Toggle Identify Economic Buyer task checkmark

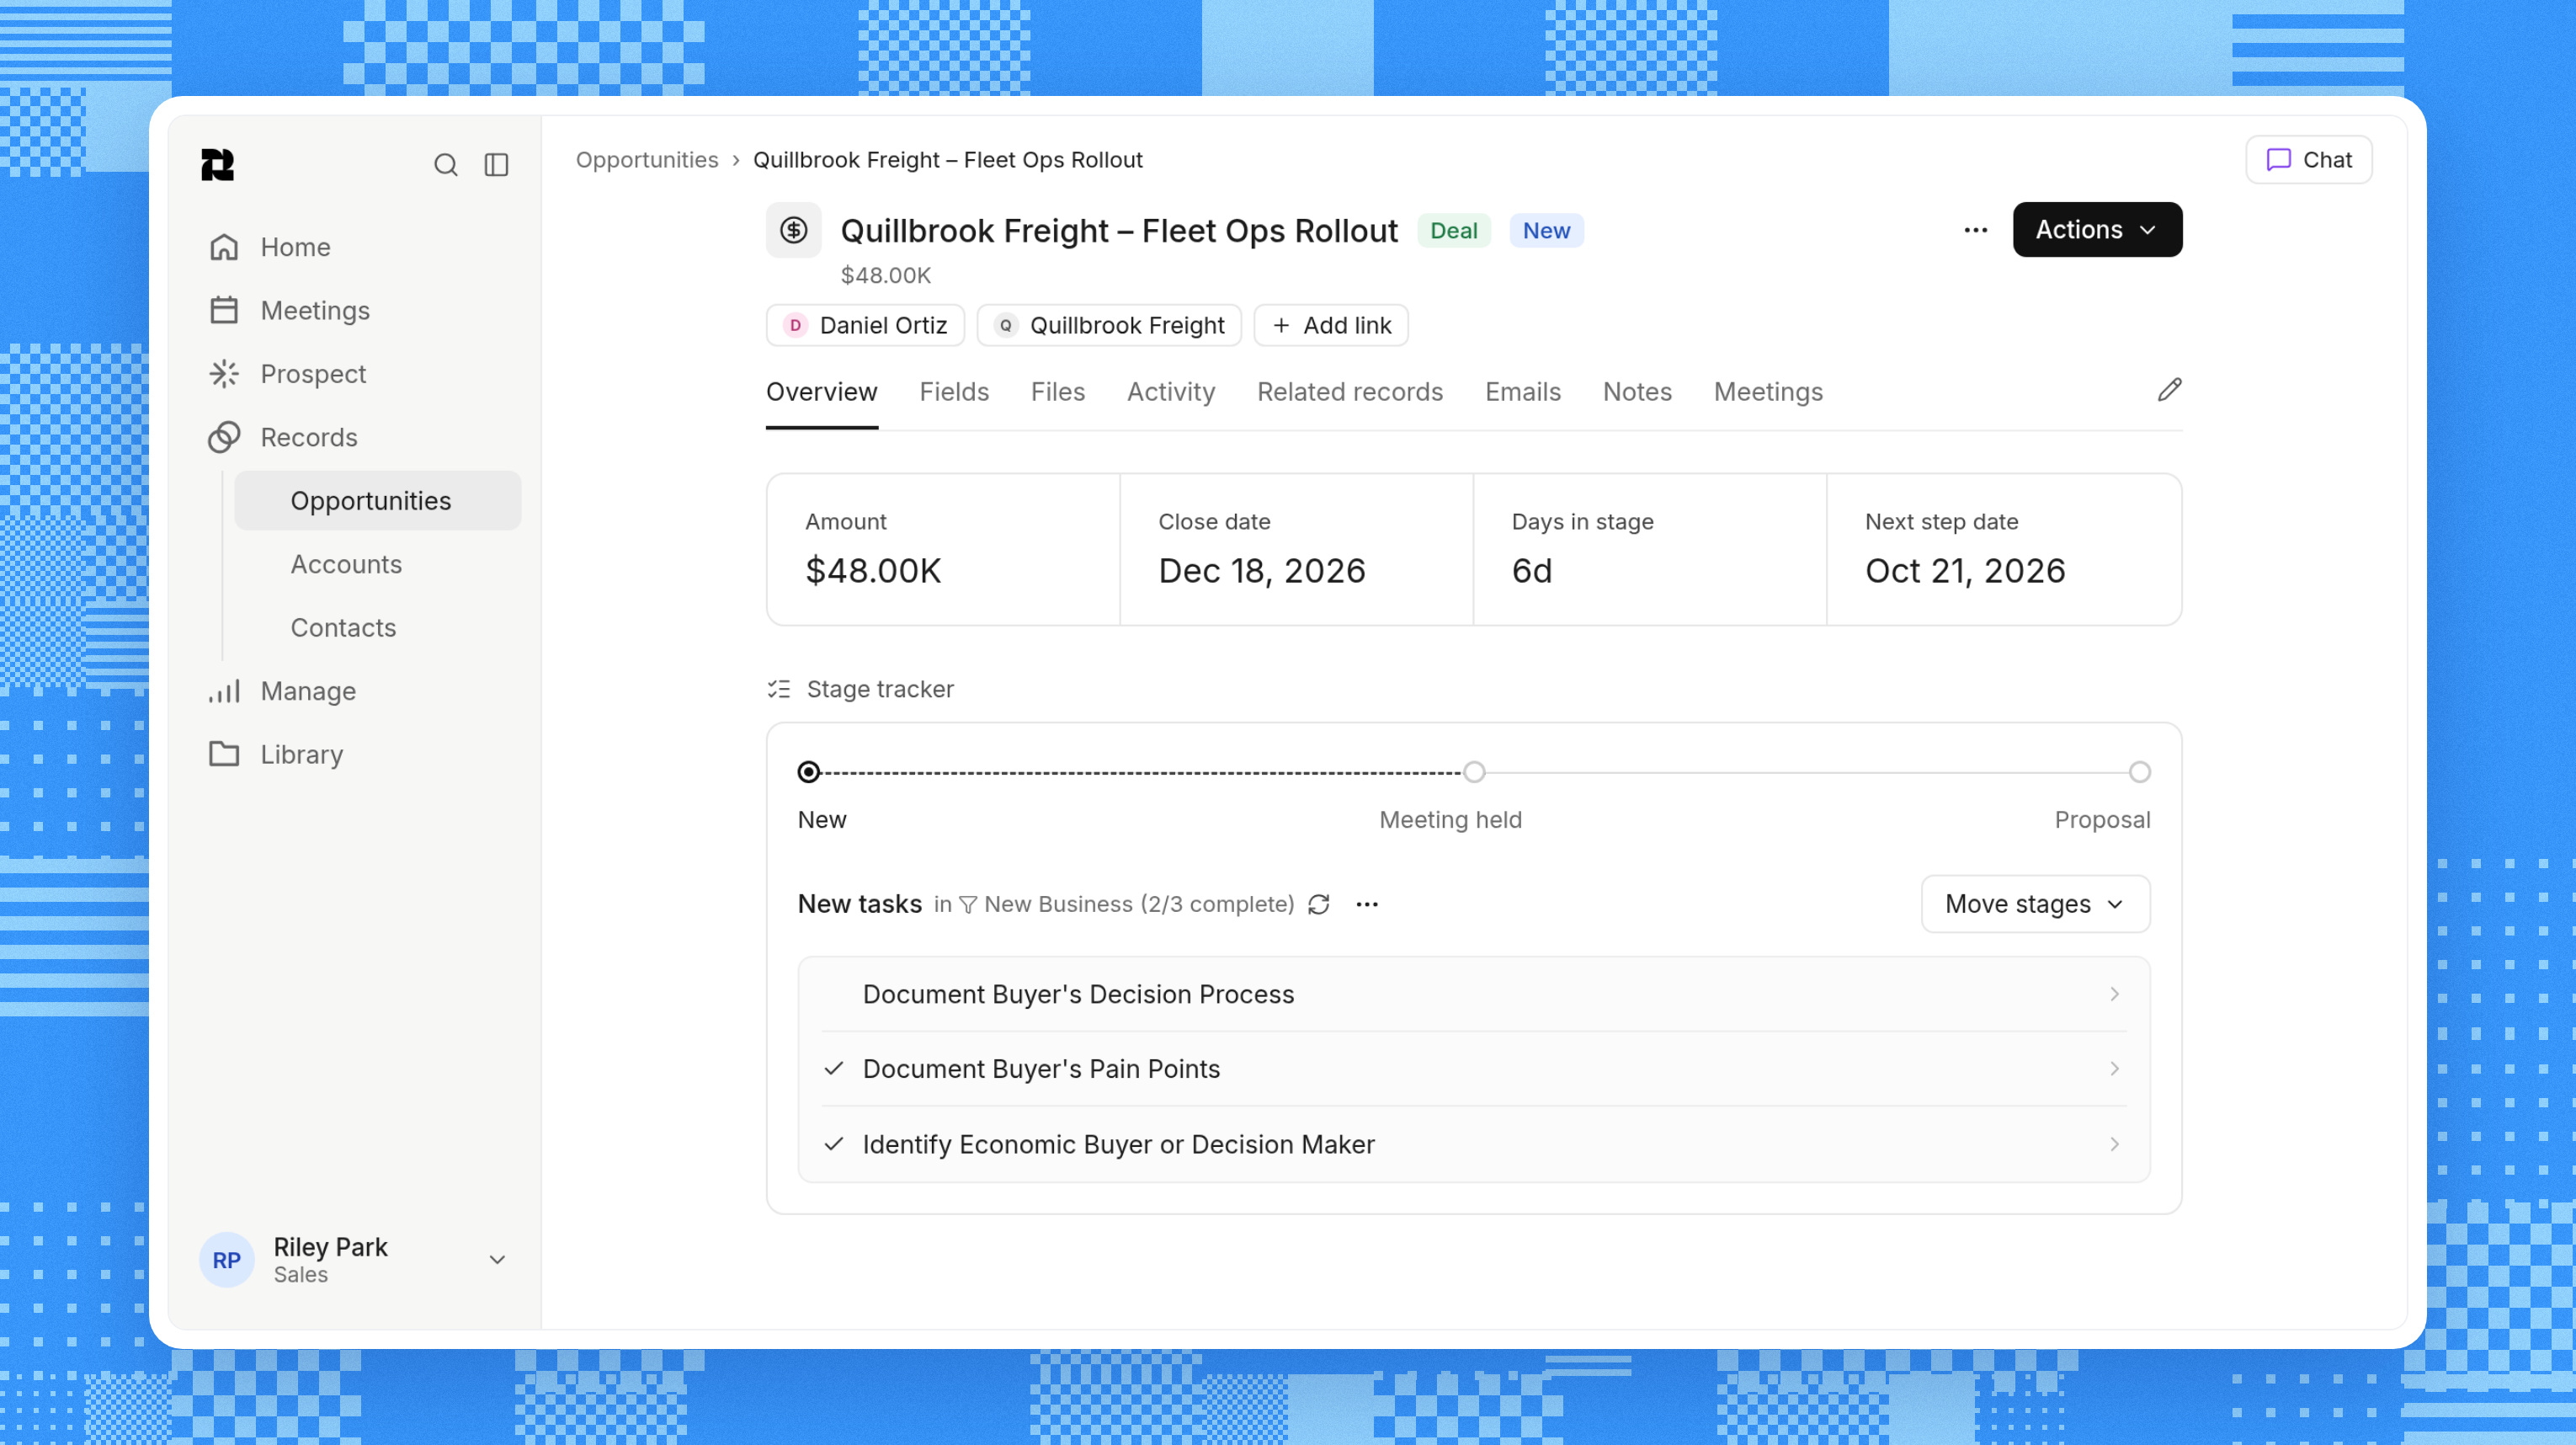coord(834,1144)
